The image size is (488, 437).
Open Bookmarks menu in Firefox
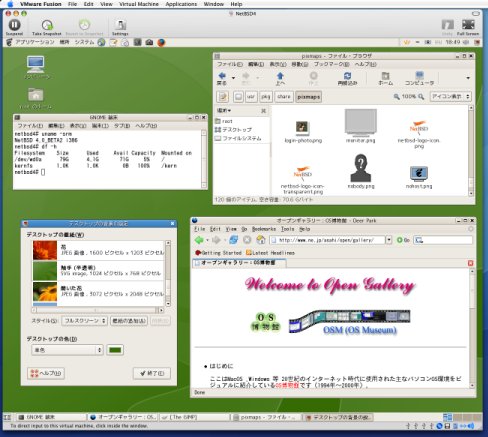pyautogui.click(x=264, y=229)
